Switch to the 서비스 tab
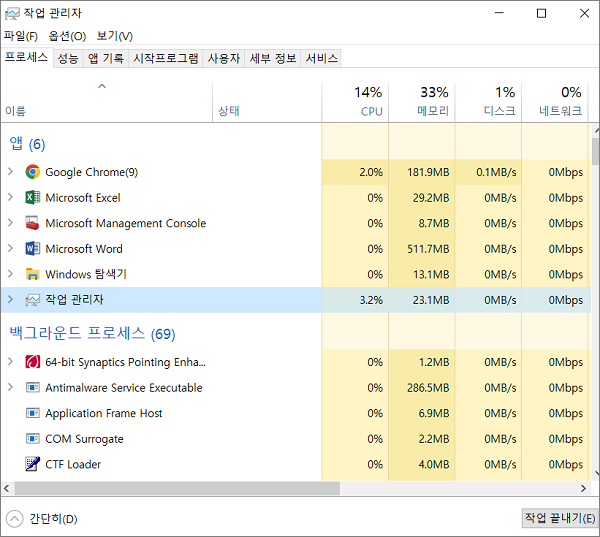 click(321, 58)
